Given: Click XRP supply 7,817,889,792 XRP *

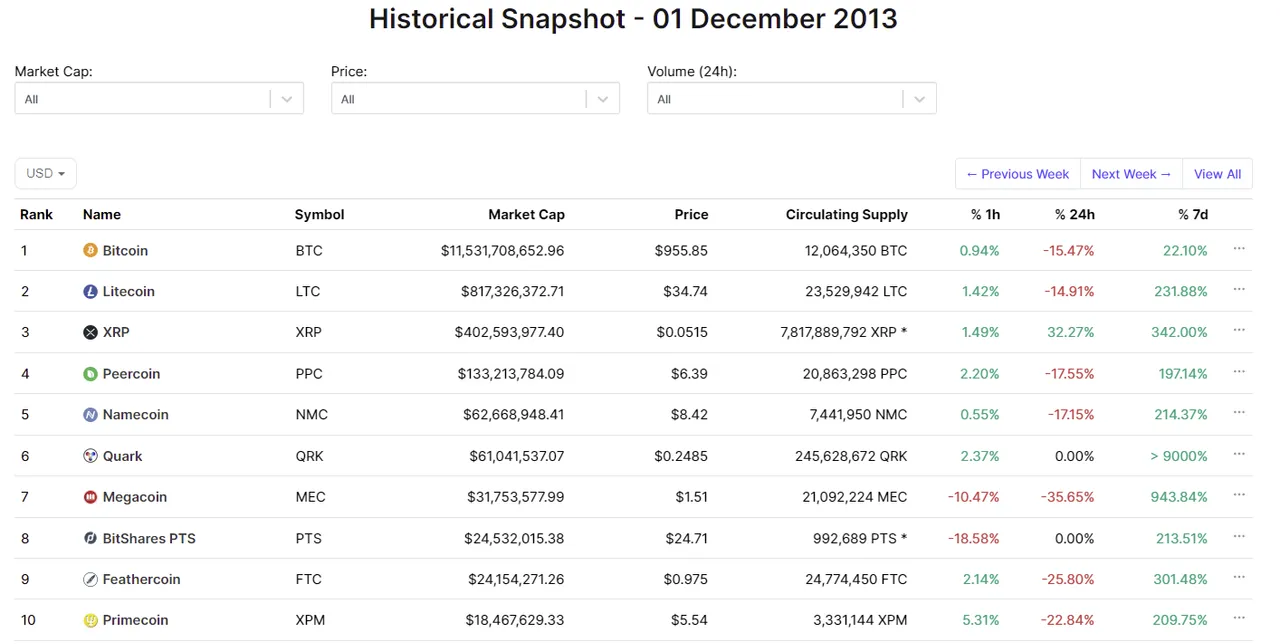Looking at the screenshot, I should point(844,333).
